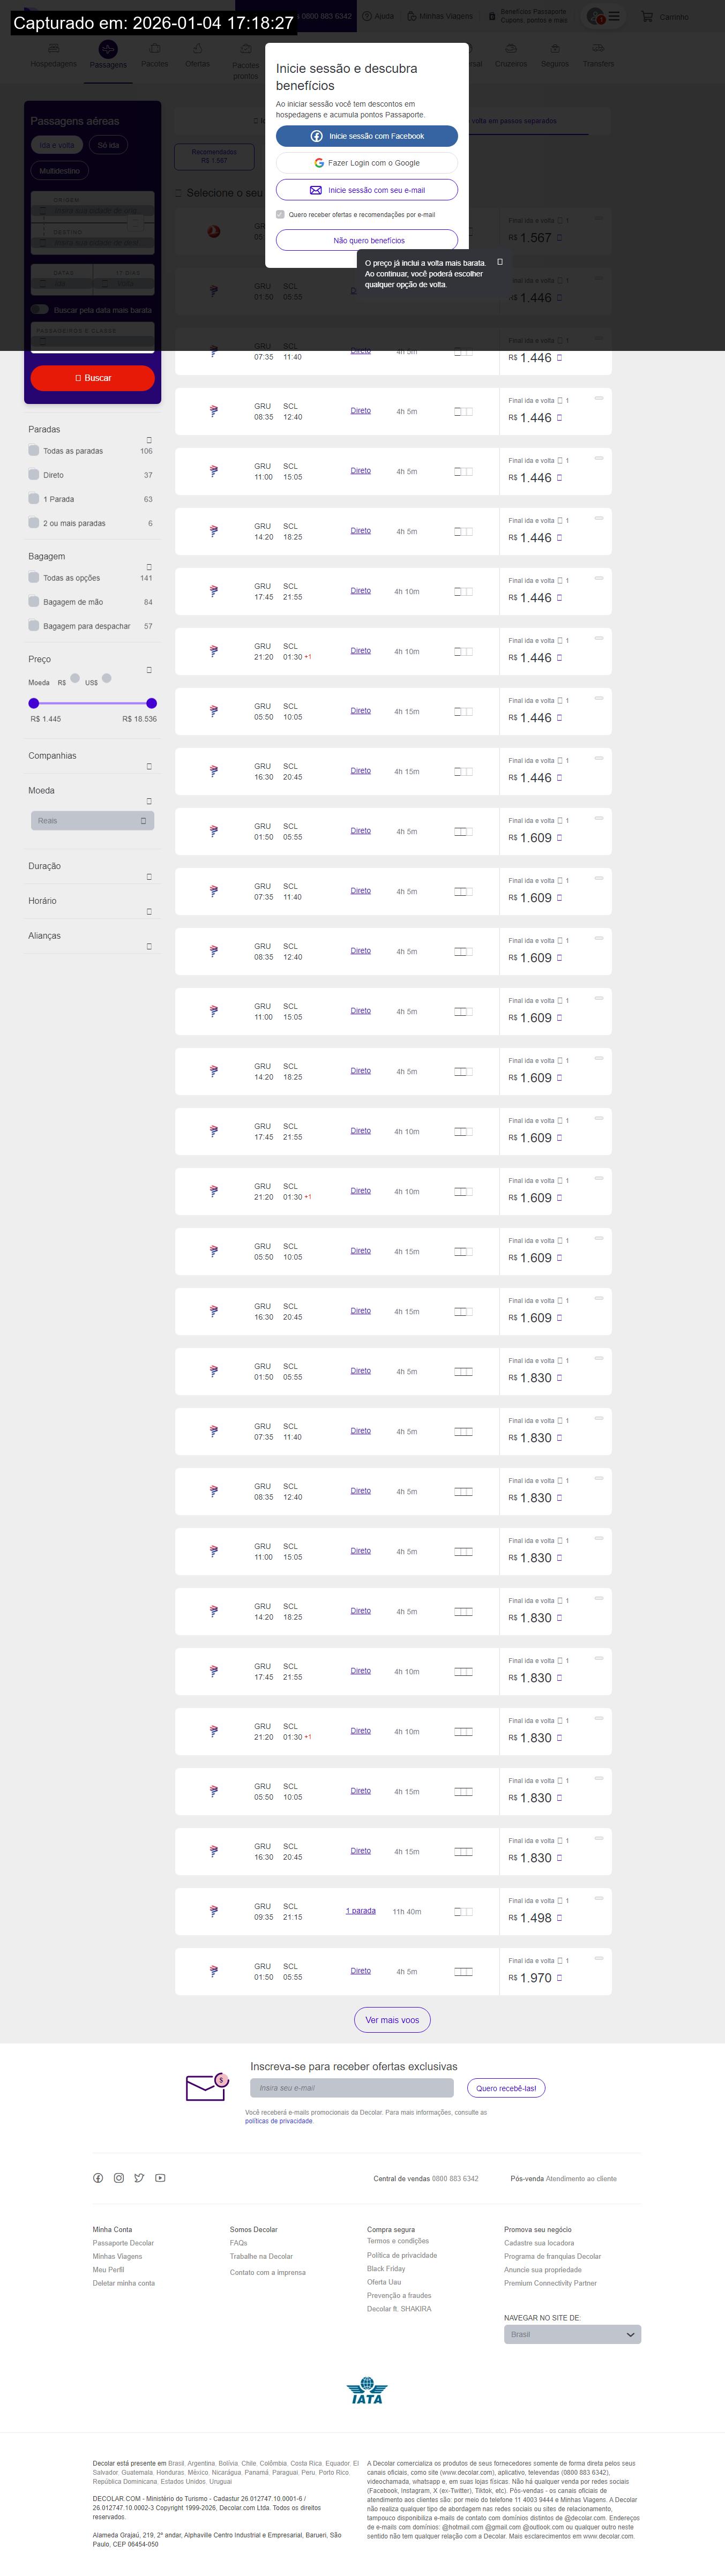Click the Facebook icon in footer
The width and height of the screenshot is (725, 2576).
[98, 2178]
